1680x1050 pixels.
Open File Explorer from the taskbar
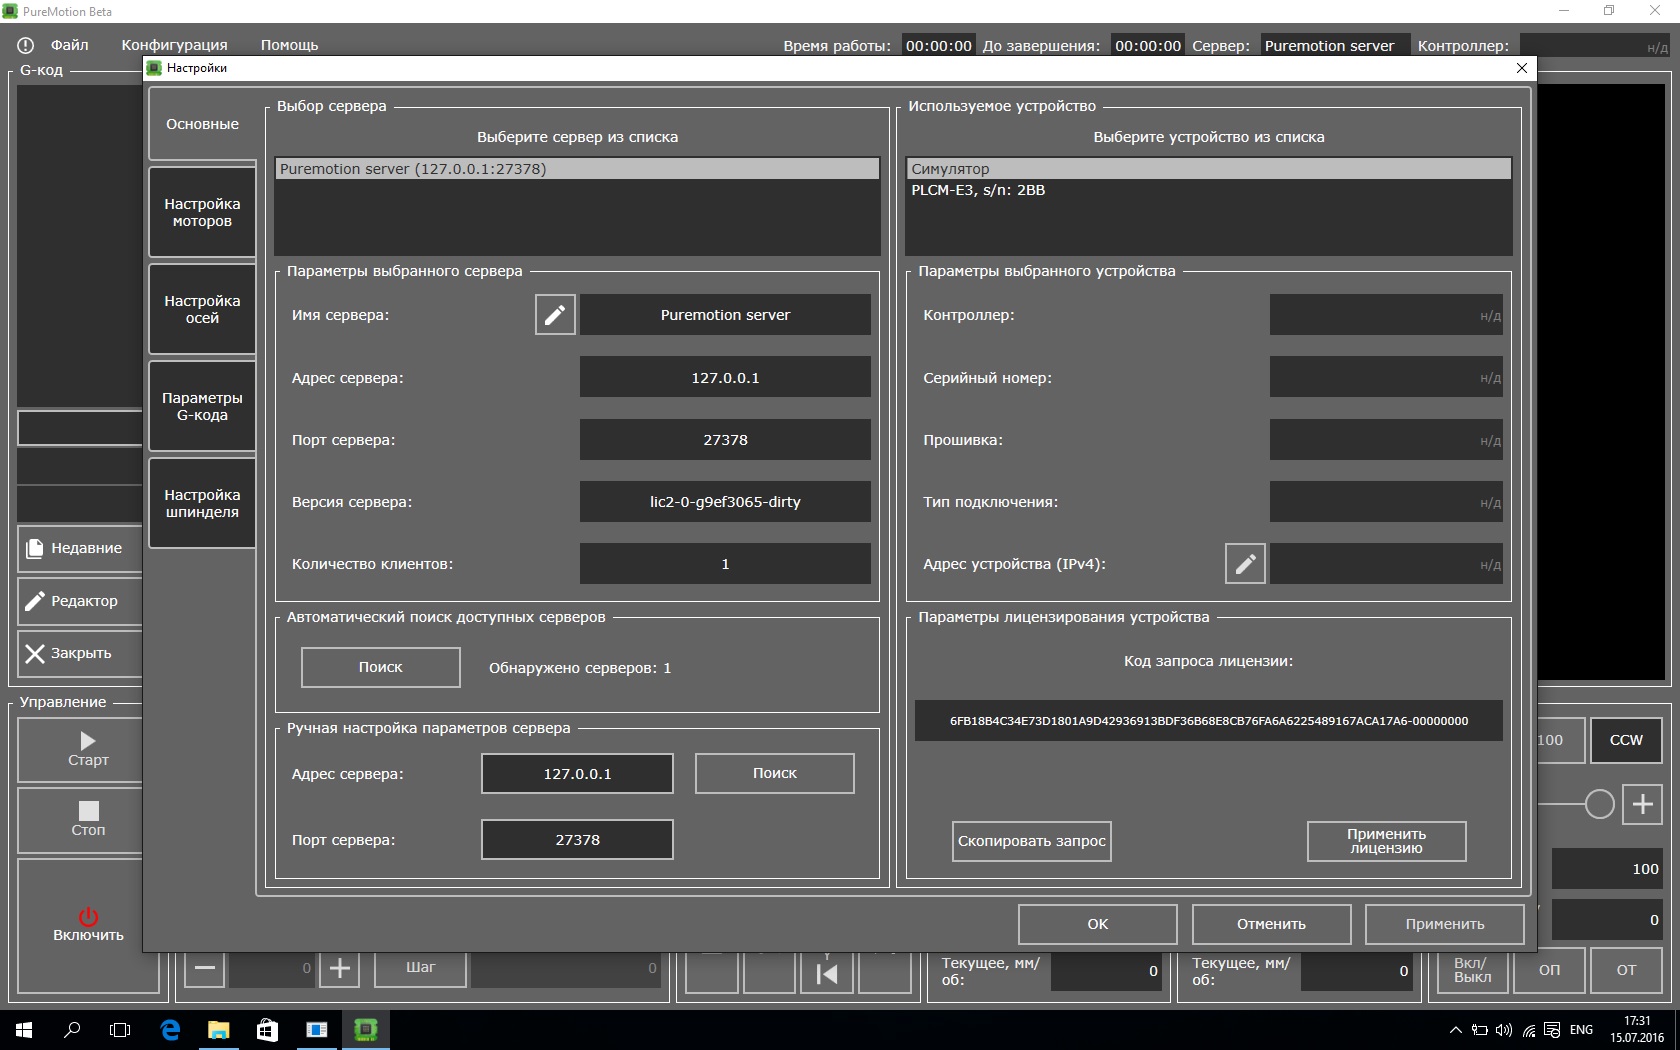(x=218, y=1030)
